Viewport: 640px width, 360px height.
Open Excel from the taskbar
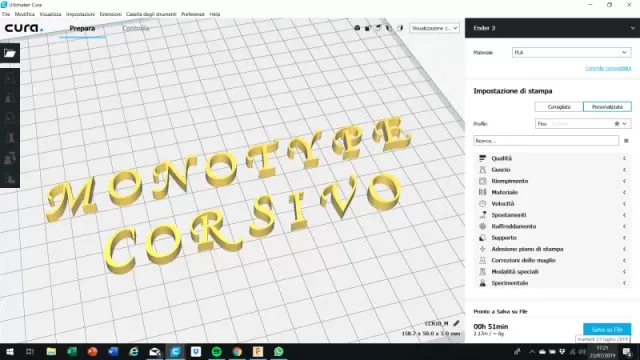tap(72, 351)
